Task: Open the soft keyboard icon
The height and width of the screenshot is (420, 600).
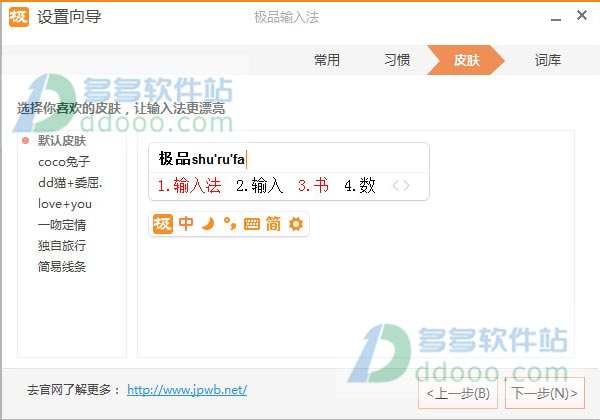Action: 251,224
